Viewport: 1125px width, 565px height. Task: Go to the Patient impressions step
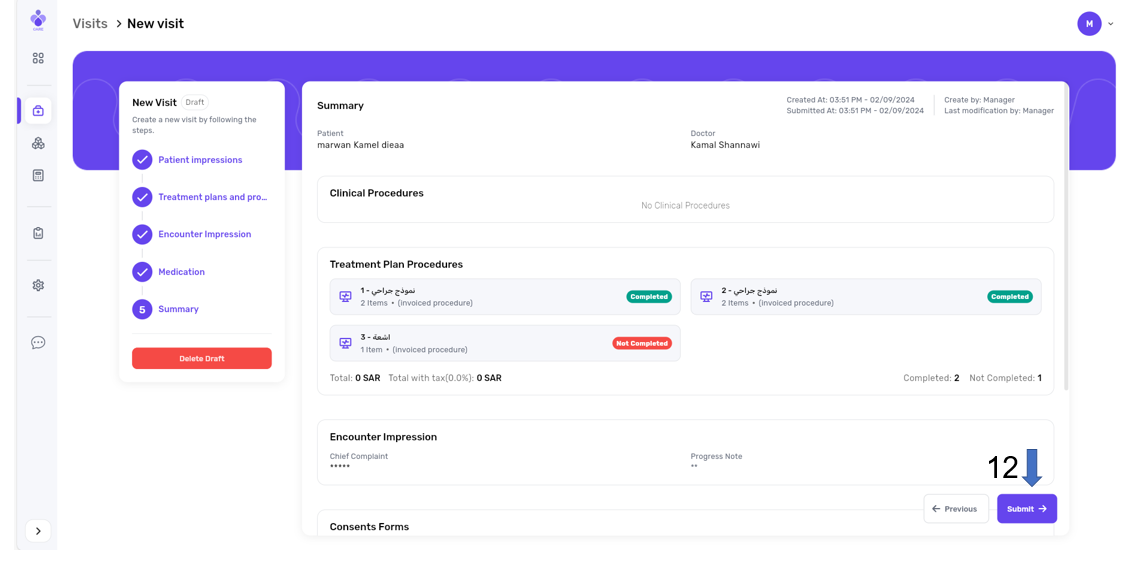[199, 160]
